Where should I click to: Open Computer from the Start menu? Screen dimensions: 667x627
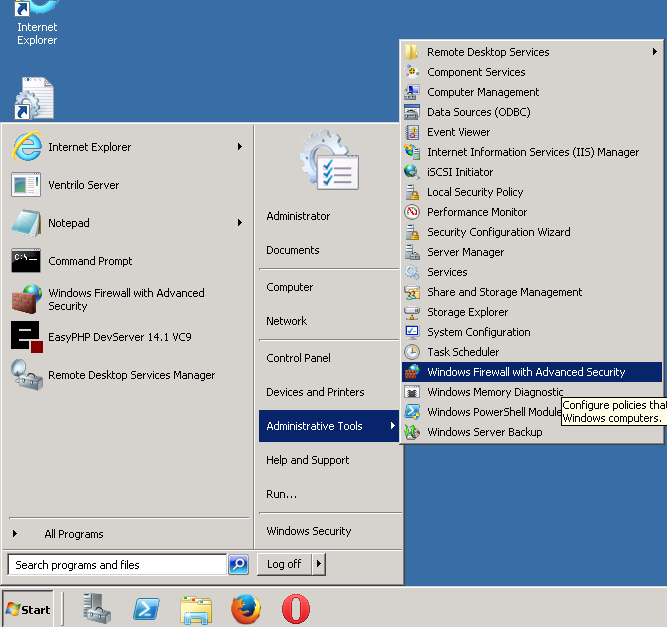290,287
